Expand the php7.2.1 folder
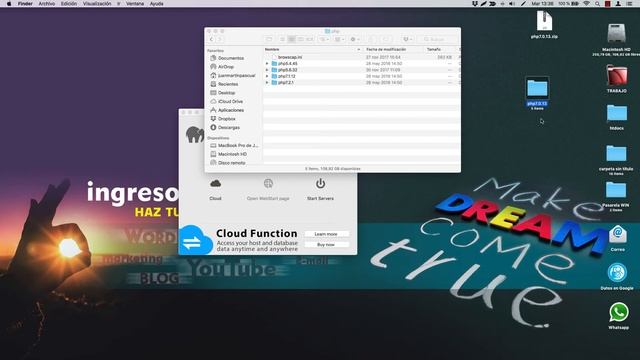640x360 pixels. [x=267, y=82]
